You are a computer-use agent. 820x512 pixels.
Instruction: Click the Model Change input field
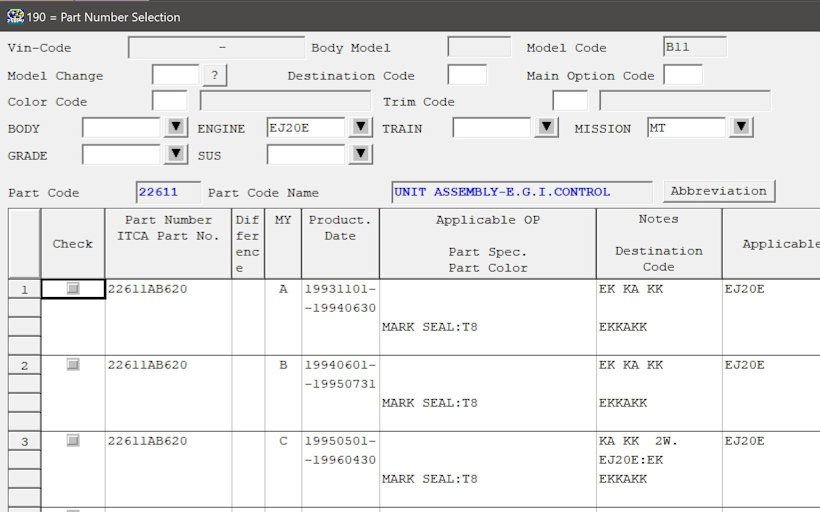pyautogui.click(x=176, y=74)
